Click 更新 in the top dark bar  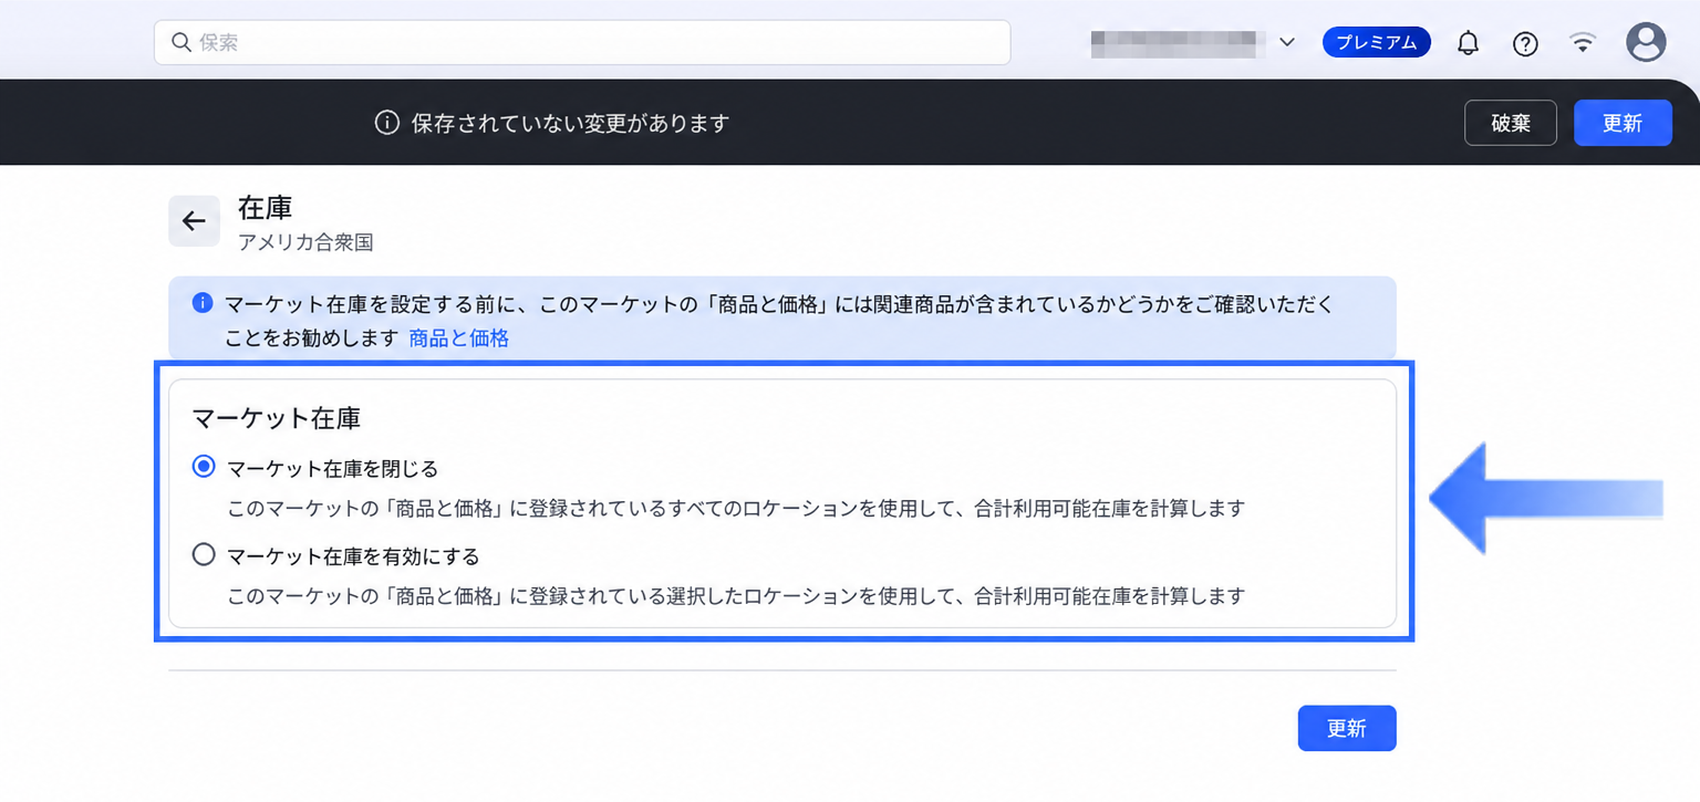(1622, 123)
